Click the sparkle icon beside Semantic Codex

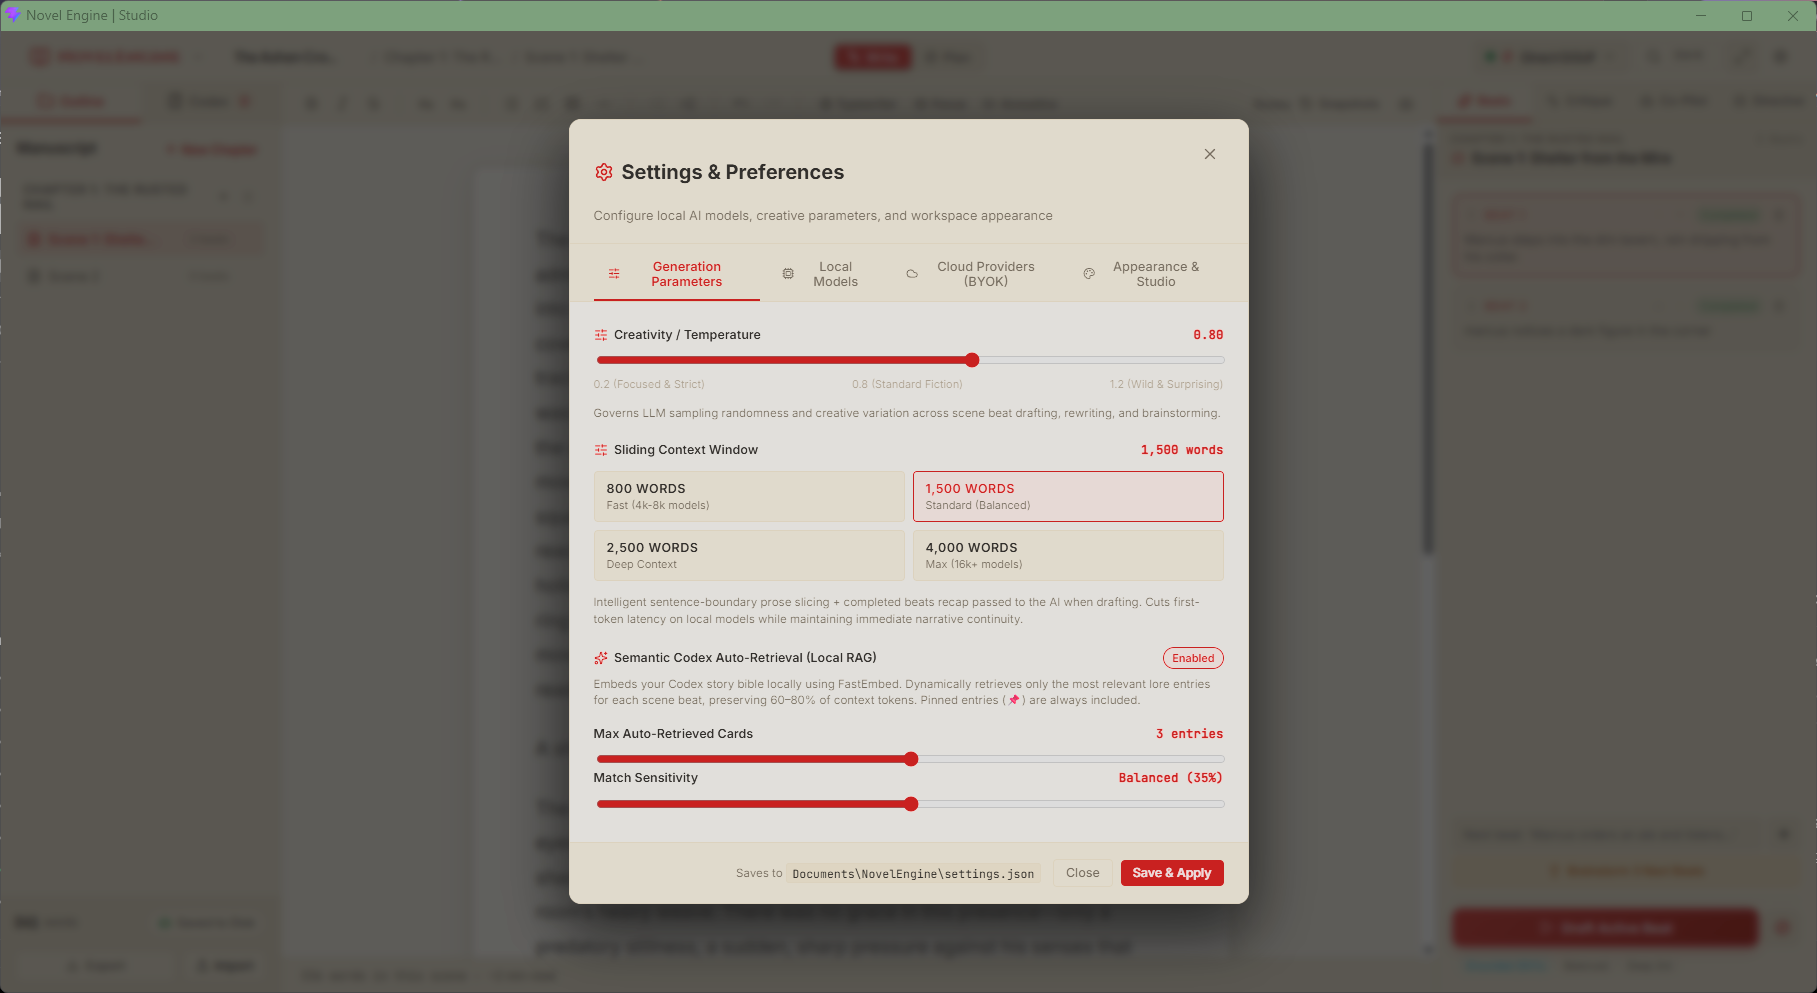[601, 658]
